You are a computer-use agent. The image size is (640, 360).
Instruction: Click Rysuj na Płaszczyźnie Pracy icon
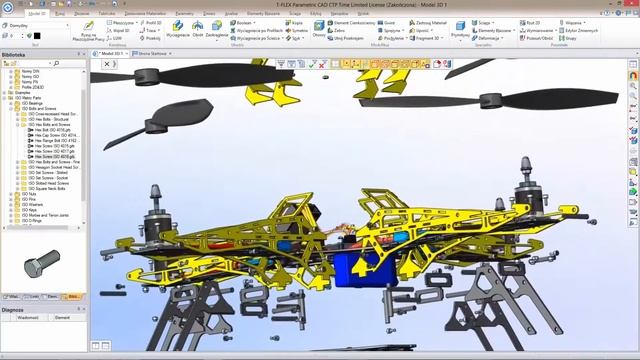coord(88,31)
